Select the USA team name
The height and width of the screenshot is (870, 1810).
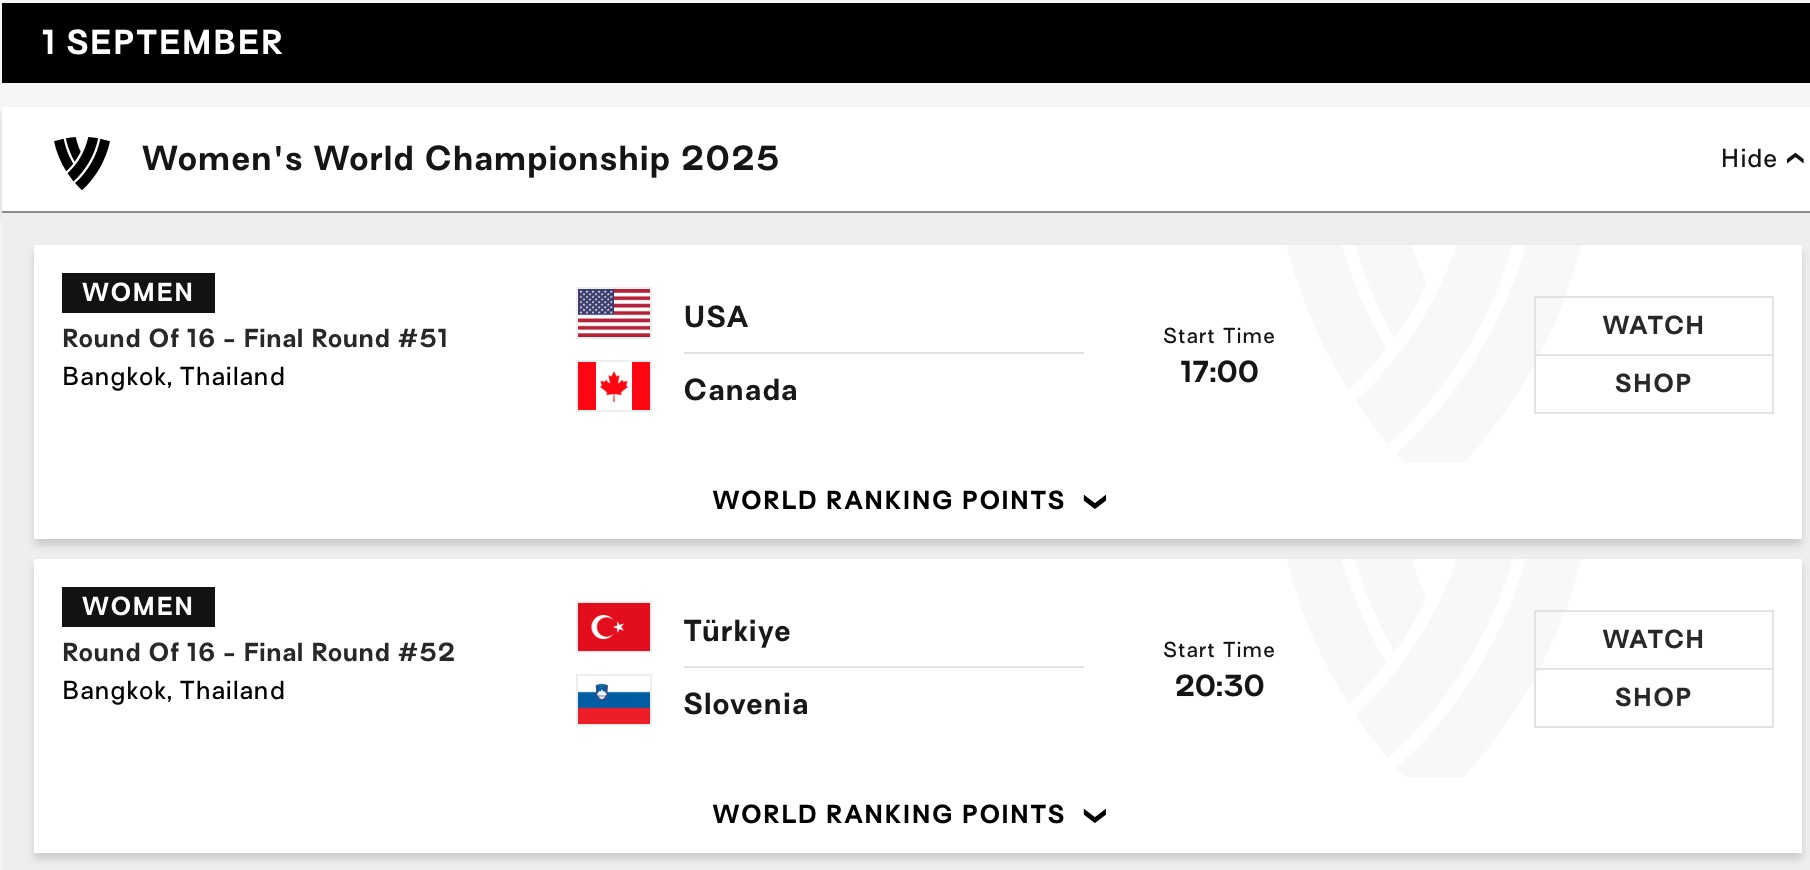tap(716, 317)
